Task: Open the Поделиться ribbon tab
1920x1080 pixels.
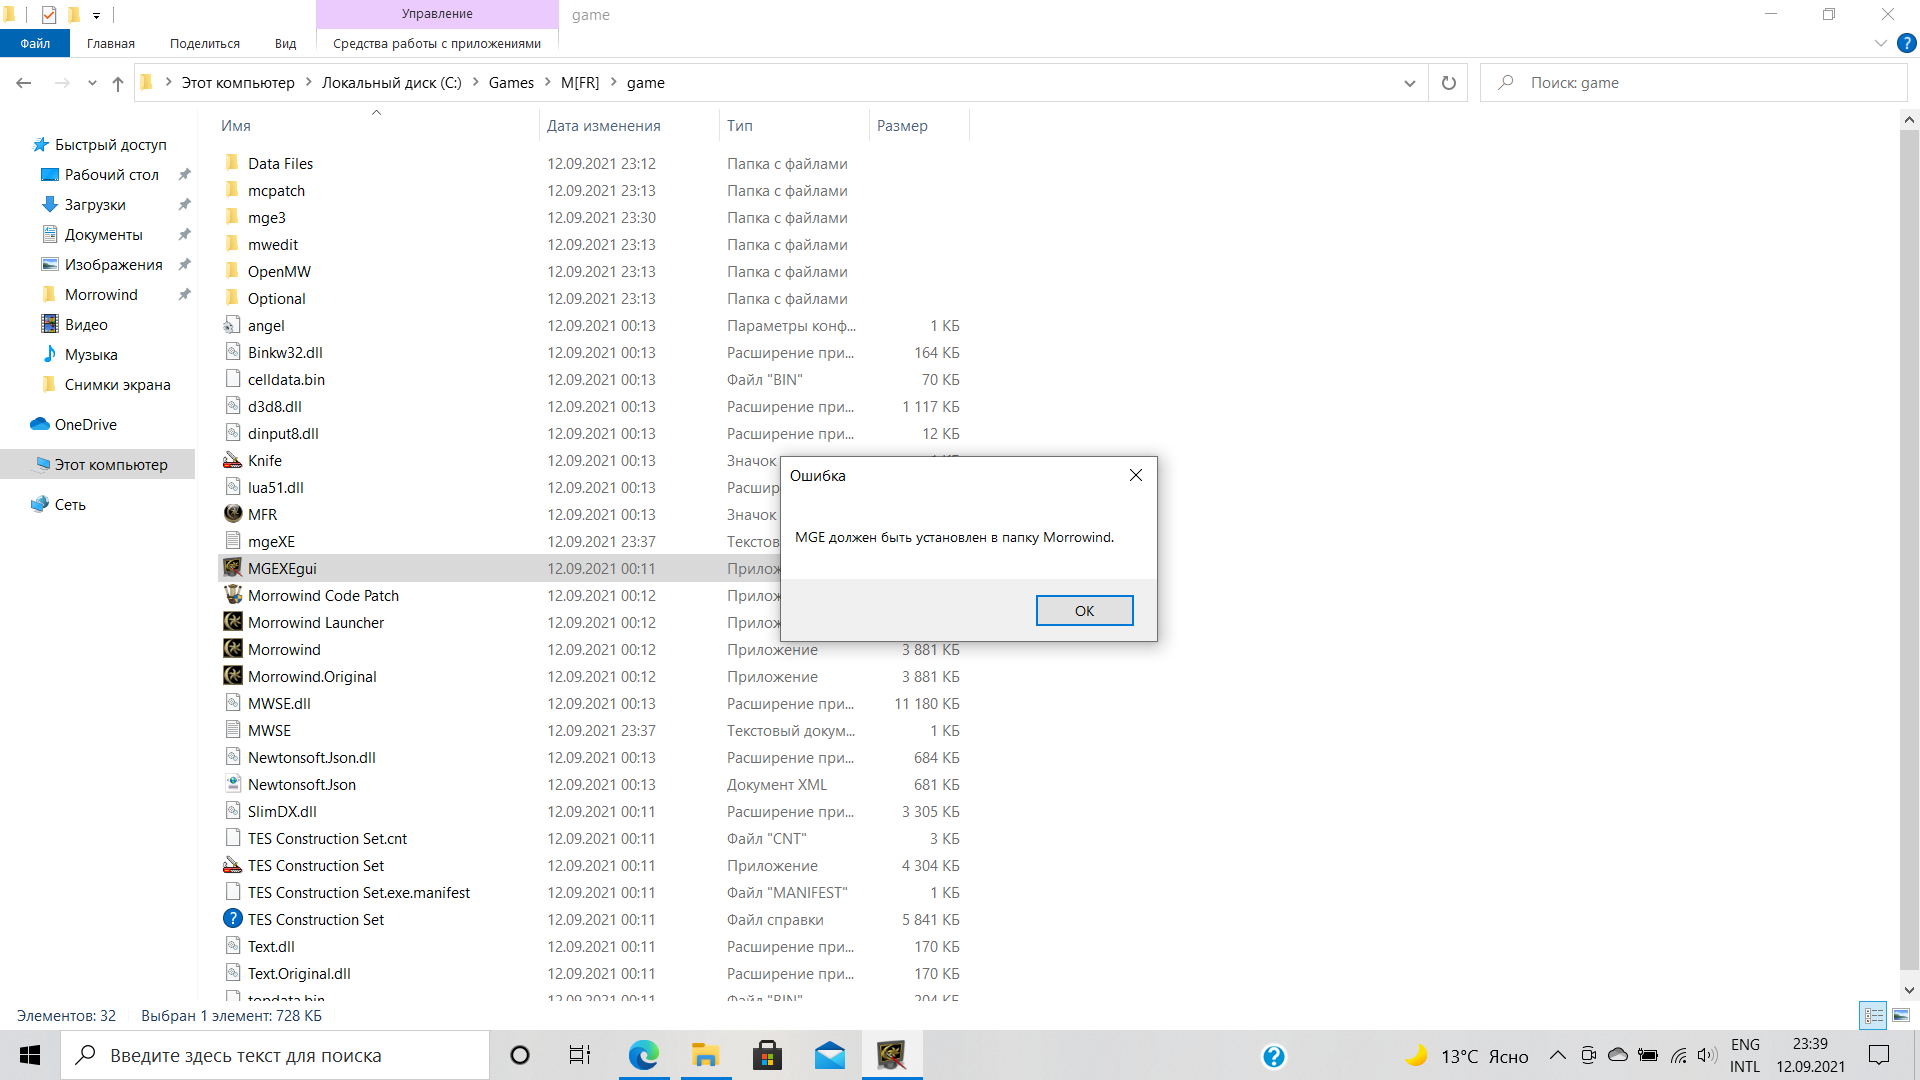Action: [205, 43]
